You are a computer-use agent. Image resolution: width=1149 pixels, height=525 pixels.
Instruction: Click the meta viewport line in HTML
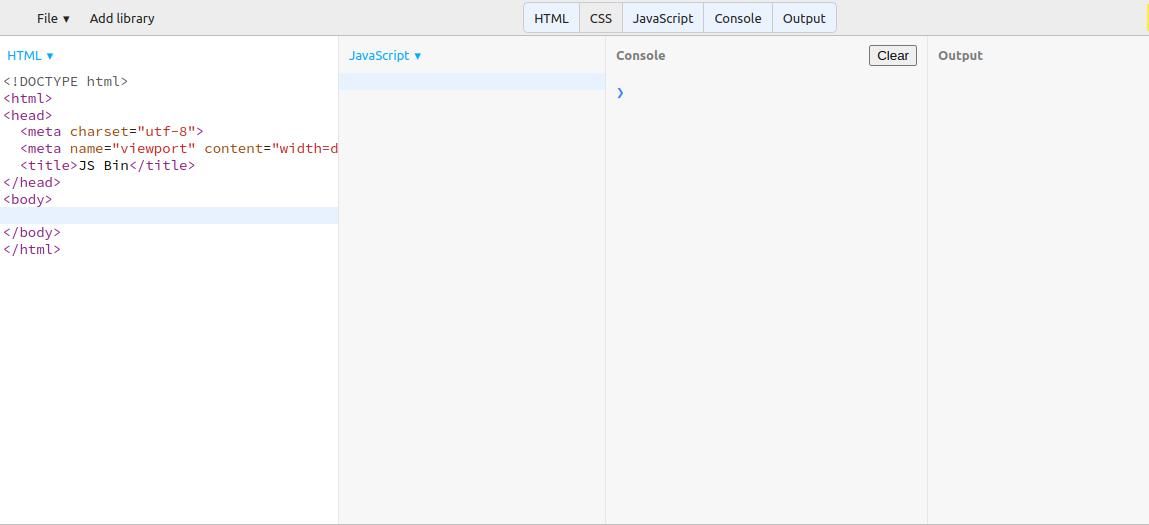pos(178,148)
